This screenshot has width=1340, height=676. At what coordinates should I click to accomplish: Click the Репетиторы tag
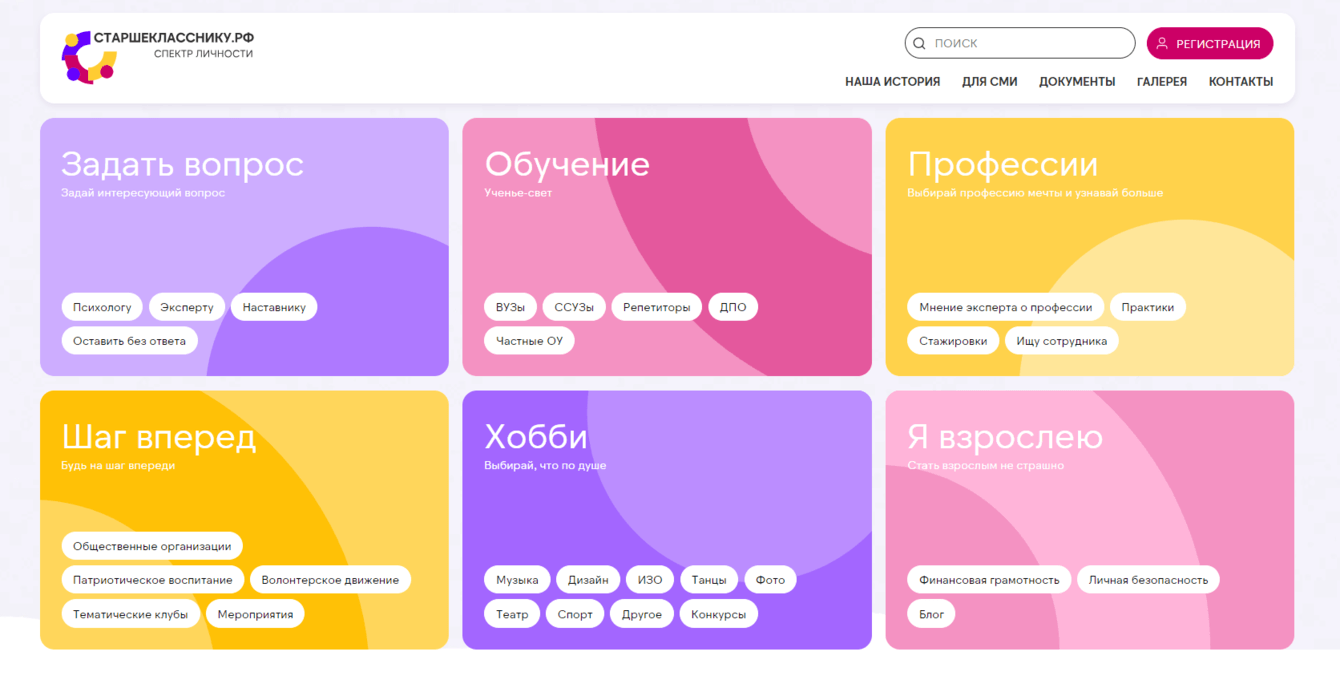tap(657, 307)
